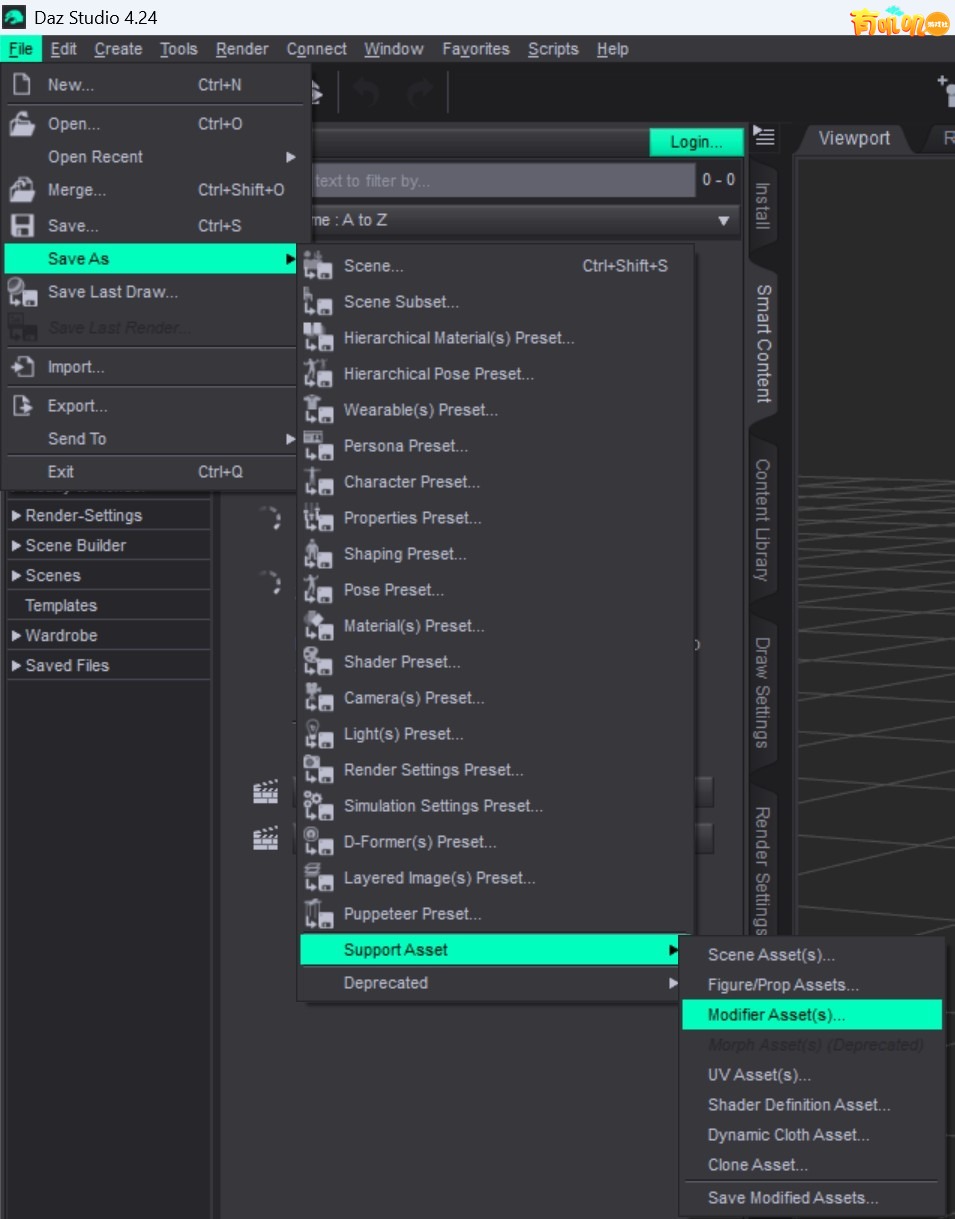Click the New file icon in File menu
Screen dimensions: 955x1219
[x=21, y=85]
